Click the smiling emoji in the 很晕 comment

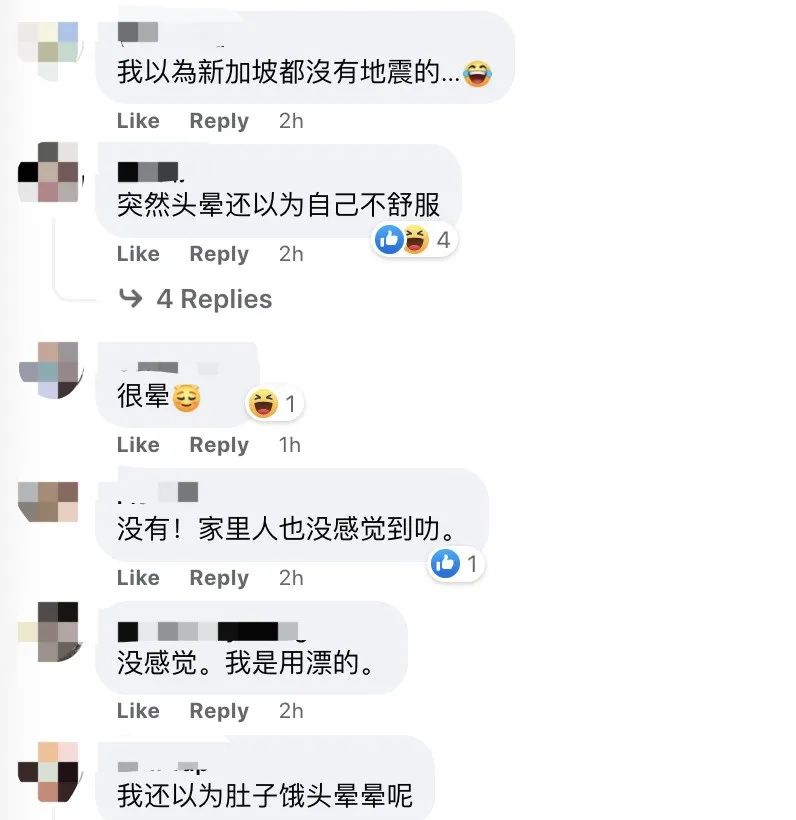(x=187, y=397)
